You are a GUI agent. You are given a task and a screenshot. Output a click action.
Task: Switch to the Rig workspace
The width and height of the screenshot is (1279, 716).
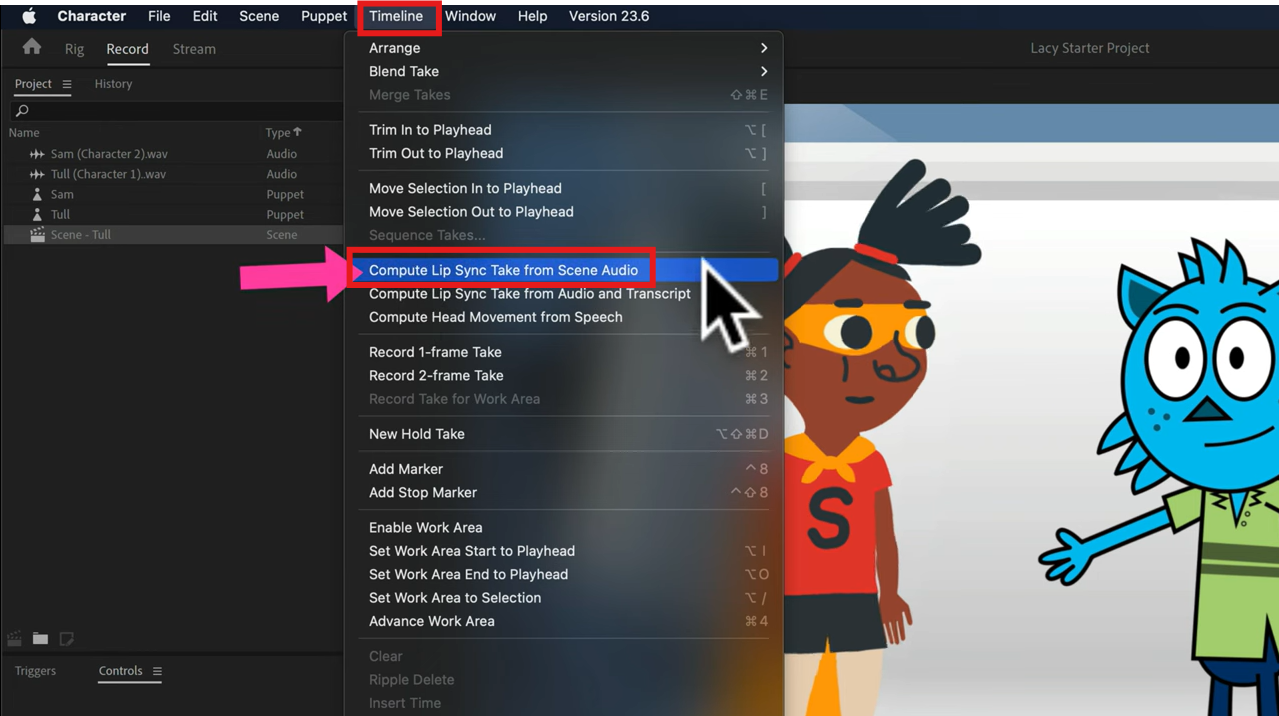click(75, 48)
